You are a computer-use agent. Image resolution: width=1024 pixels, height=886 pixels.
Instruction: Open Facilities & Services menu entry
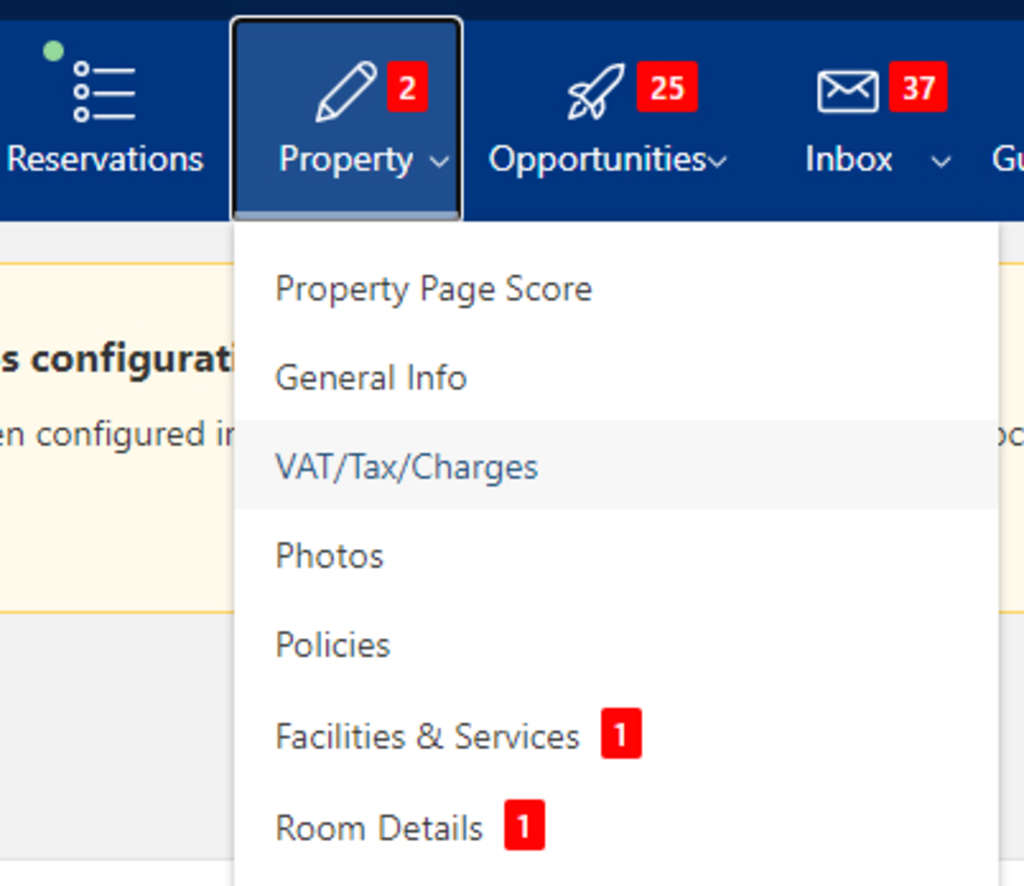pyautogui.click(x=427, y=737)
